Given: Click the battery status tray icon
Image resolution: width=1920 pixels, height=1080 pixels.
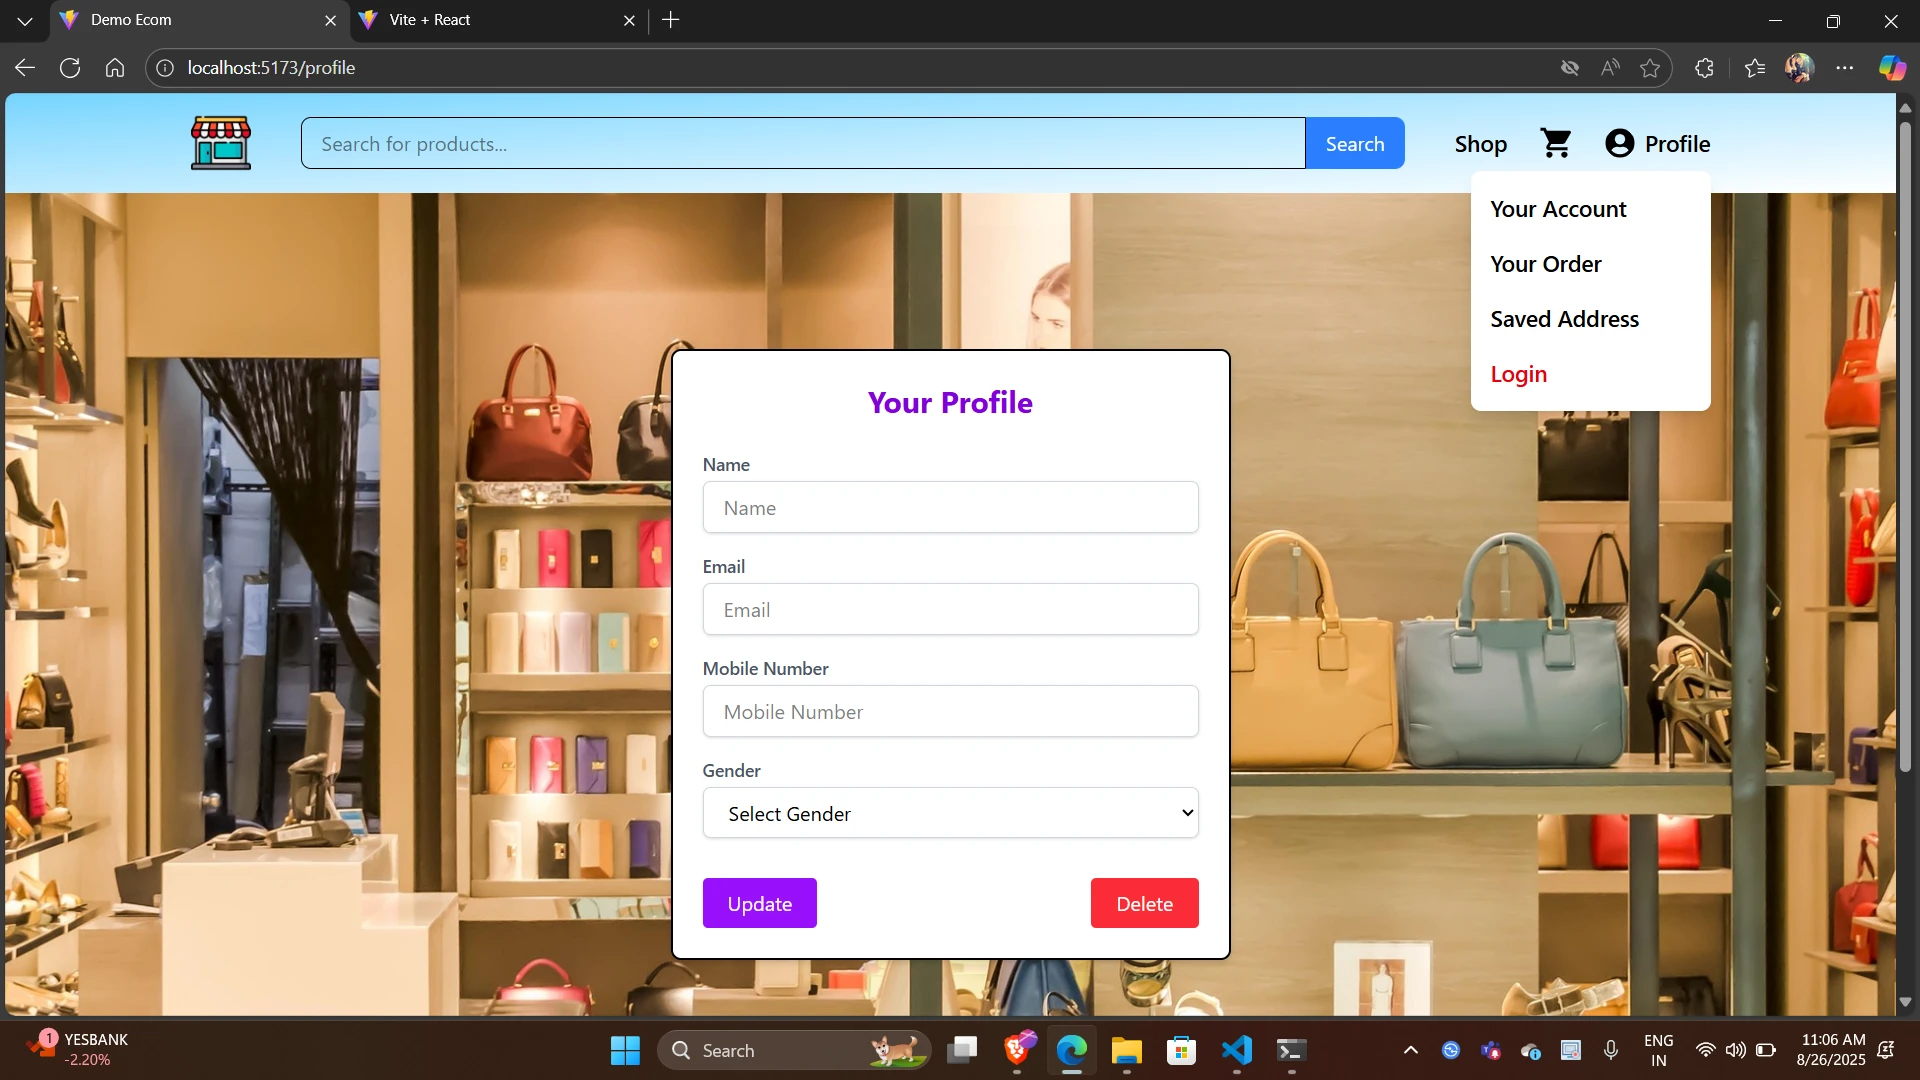Looking at the screenshot, I should click(1766, 1050).
